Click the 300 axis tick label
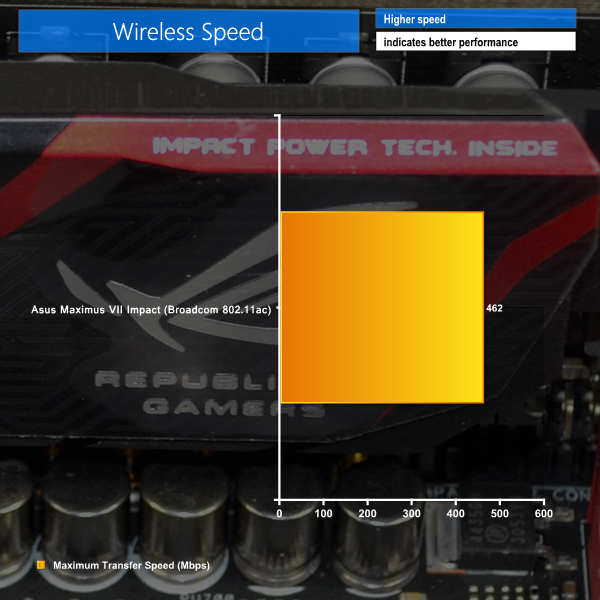 pos(411,514)
